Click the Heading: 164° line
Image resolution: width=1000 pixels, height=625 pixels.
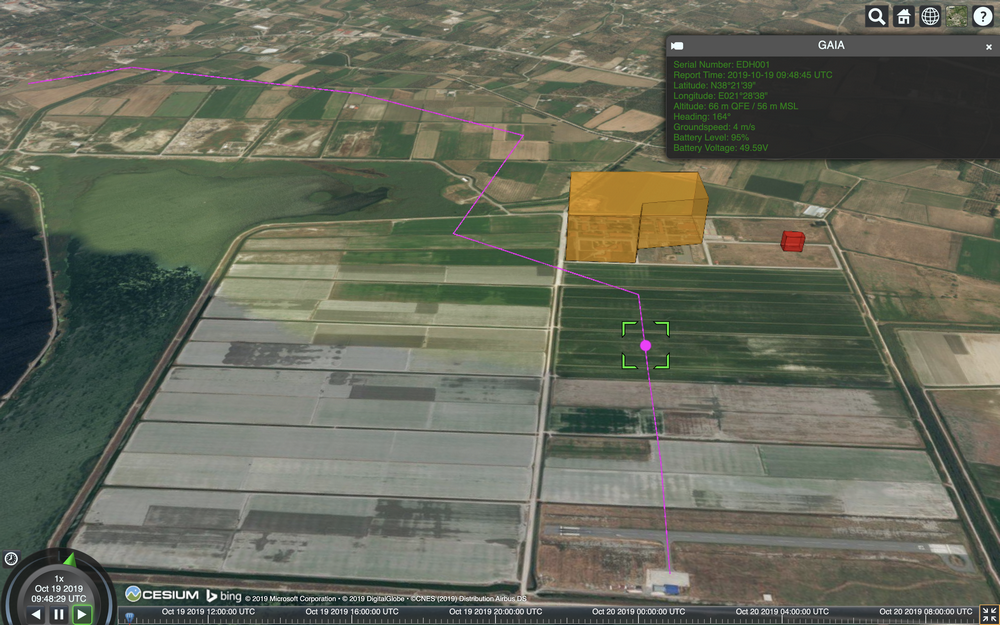click(700, 117)
